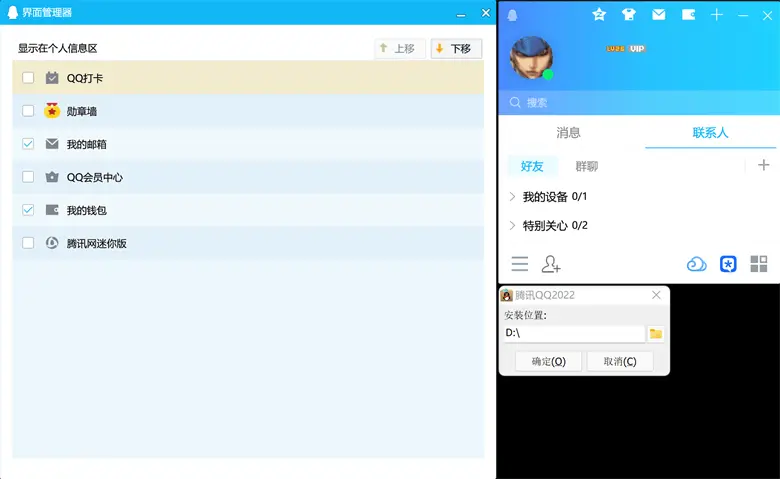The height and width of the screenshot is (479, 780).
Task: Open the four-square apps grid icon
Action: (x=759, y=264)
